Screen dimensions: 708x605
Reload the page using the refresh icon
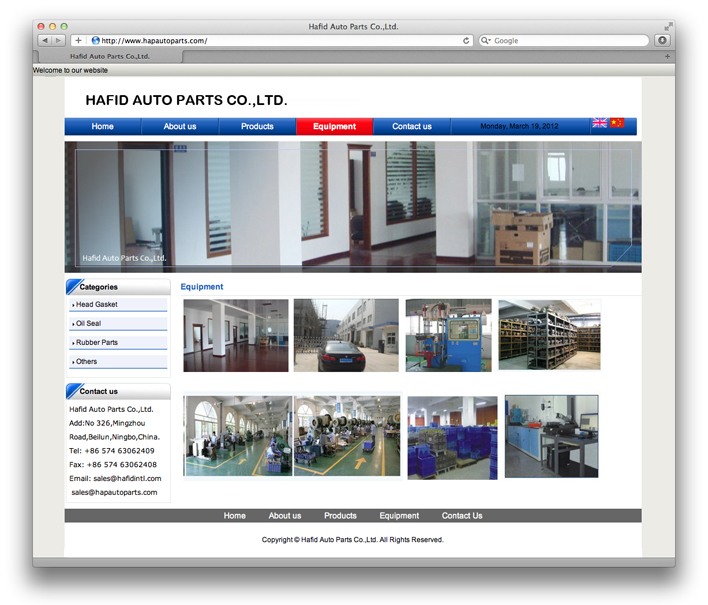click(466, 41)
